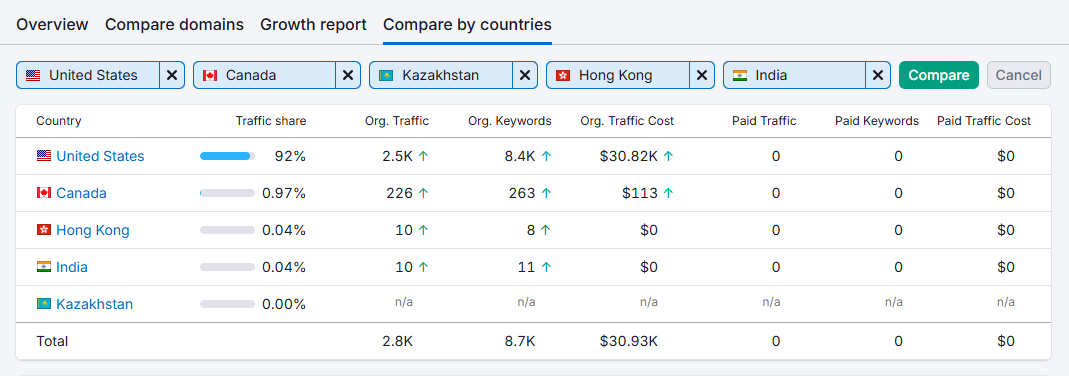
Task: Open the Canada link in table
Action: [81, 193]
